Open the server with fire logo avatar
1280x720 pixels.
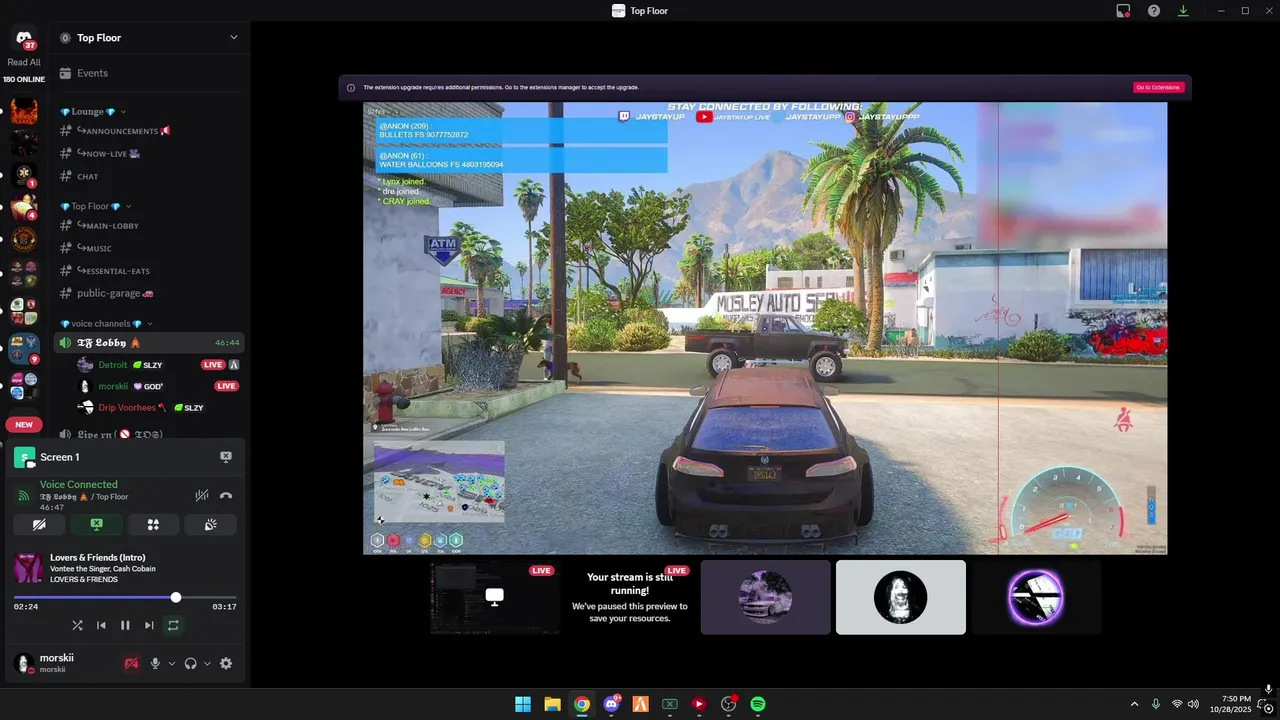click(x=24, y=110)
